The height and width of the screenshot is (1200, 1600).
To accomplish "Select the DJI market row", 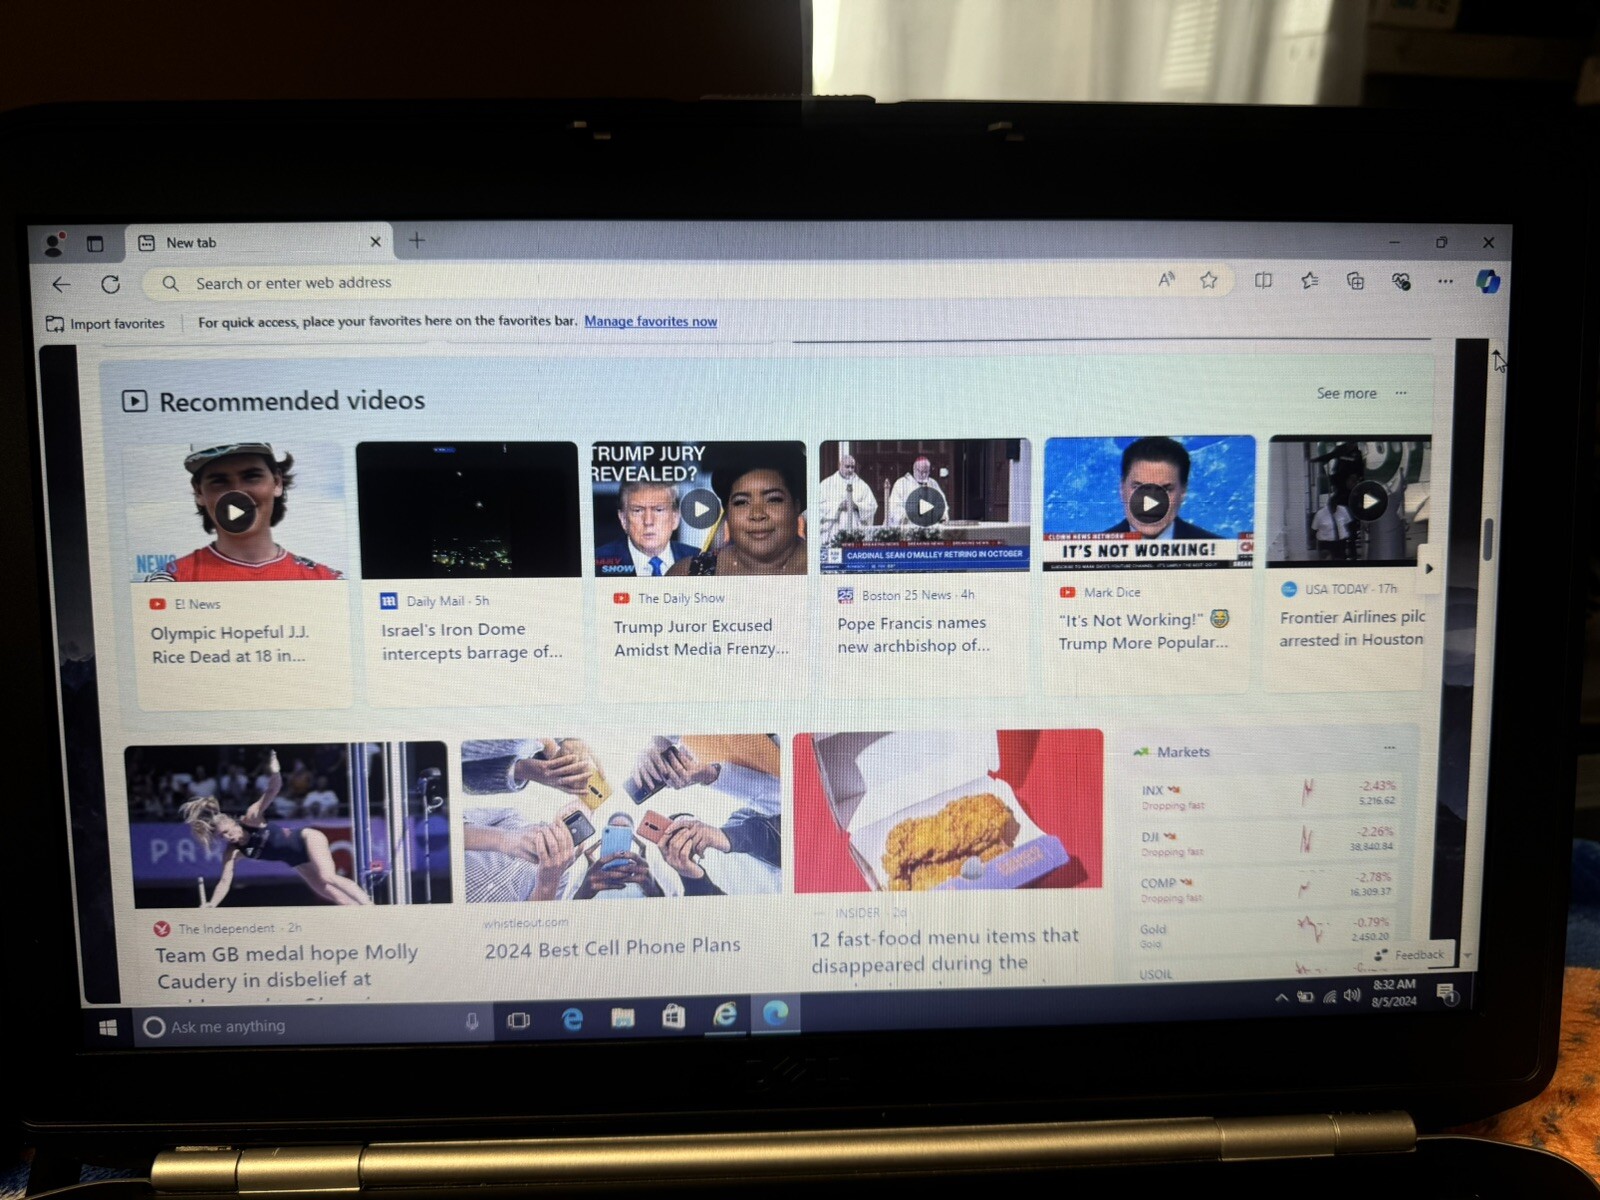I will [x=1268, y=841].
